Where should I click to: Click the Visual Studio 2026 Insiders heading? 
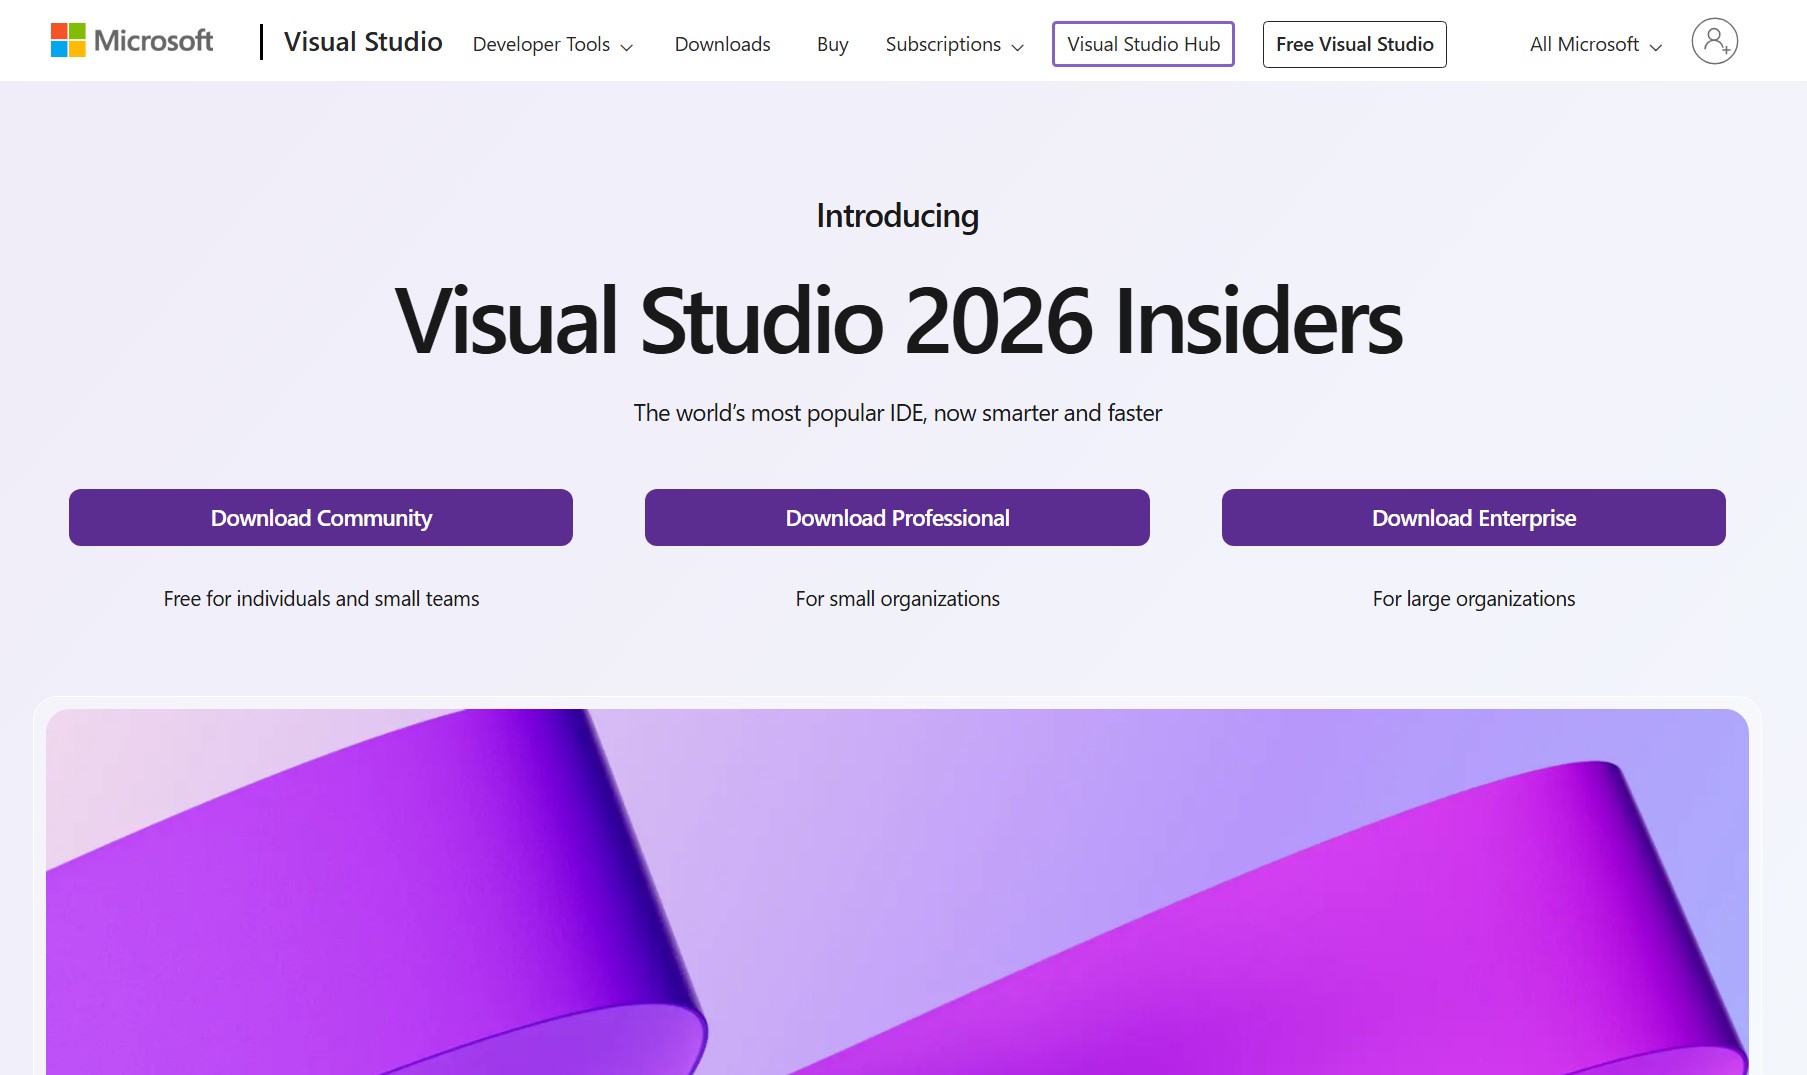(x=898, y=321)
